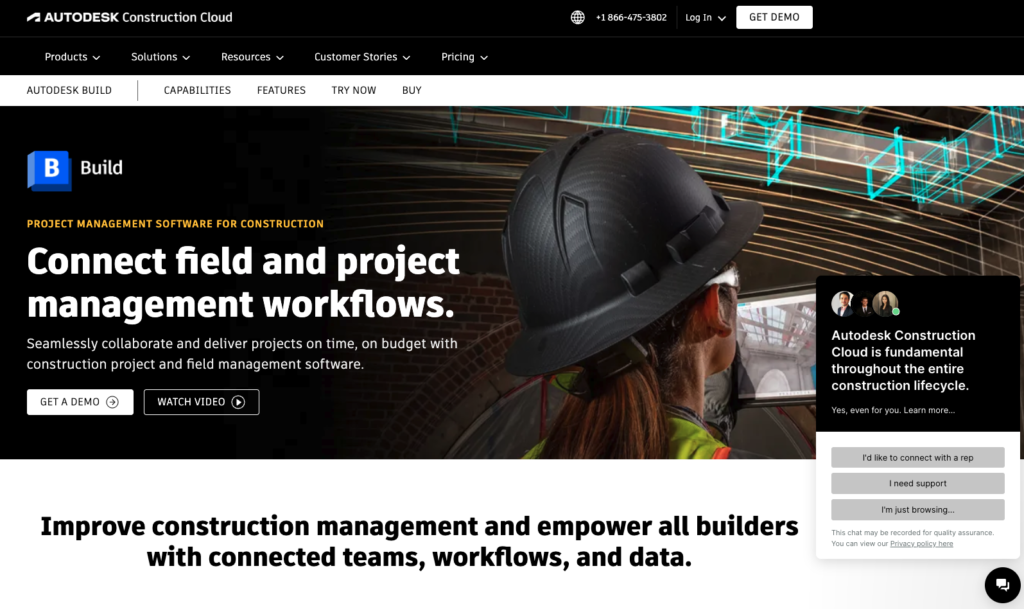This screenshot has height=609, width=1024.
Task: Open the globe language selector icon
Action: (577, 18)
